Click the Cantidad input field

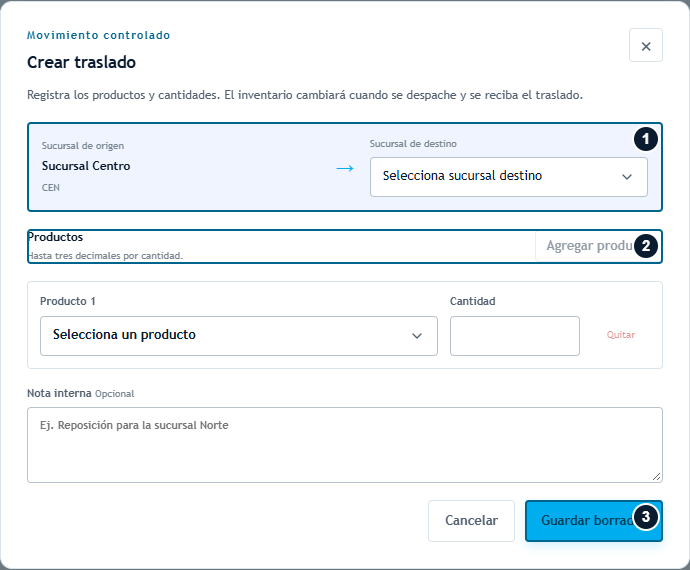[x=514, y=335]
